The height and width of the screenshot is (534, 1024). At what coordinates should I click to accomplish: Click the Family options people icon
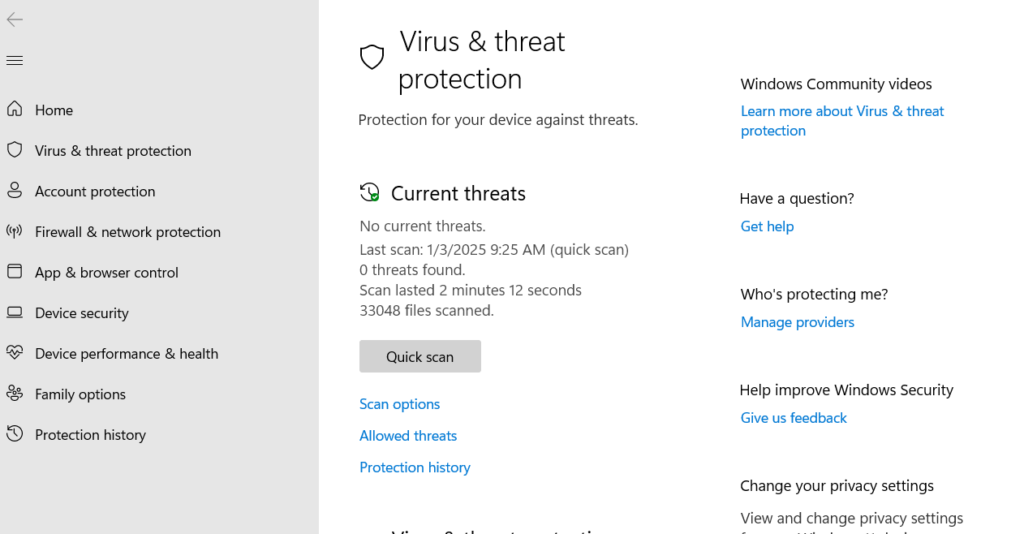coord(14,393)
